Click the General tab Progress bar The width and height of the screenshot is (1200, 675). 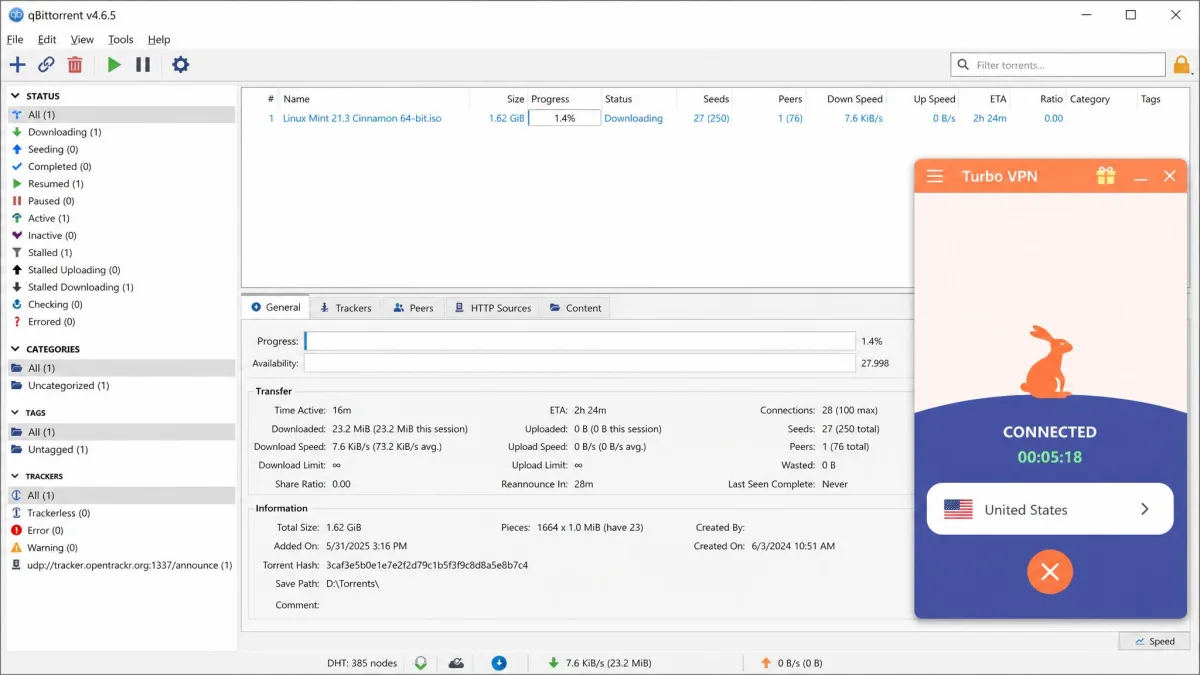pos(580,341)
